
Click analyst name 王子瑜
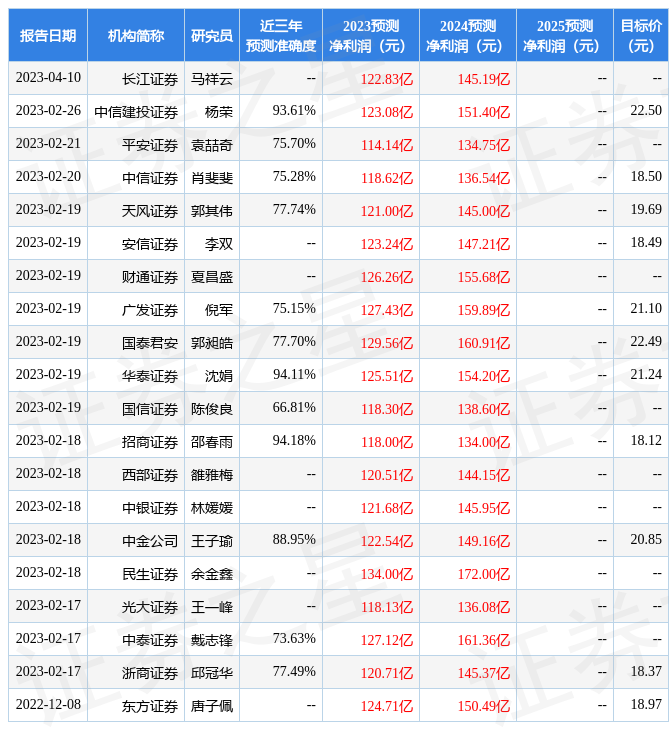(212, 541)
